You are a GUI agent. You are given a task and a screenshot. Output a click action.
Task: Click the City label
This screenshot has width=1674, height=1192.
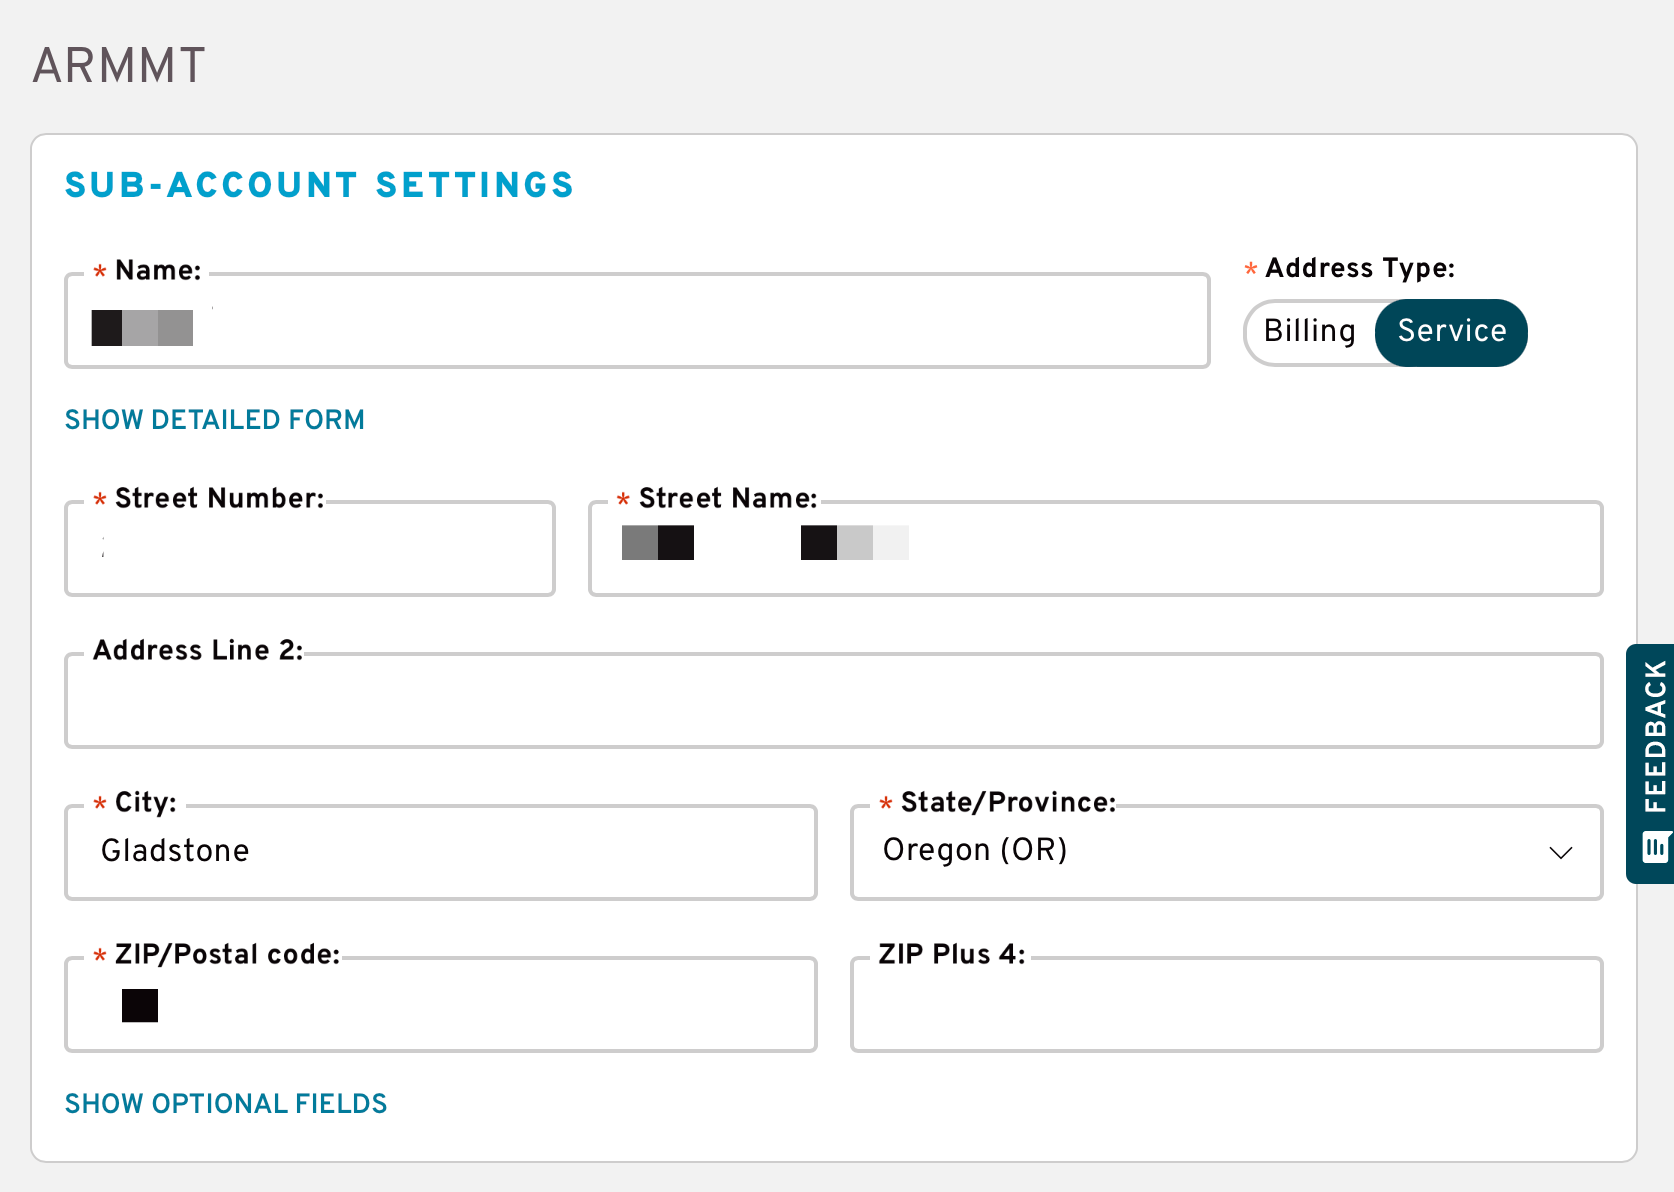click(146, 802)
